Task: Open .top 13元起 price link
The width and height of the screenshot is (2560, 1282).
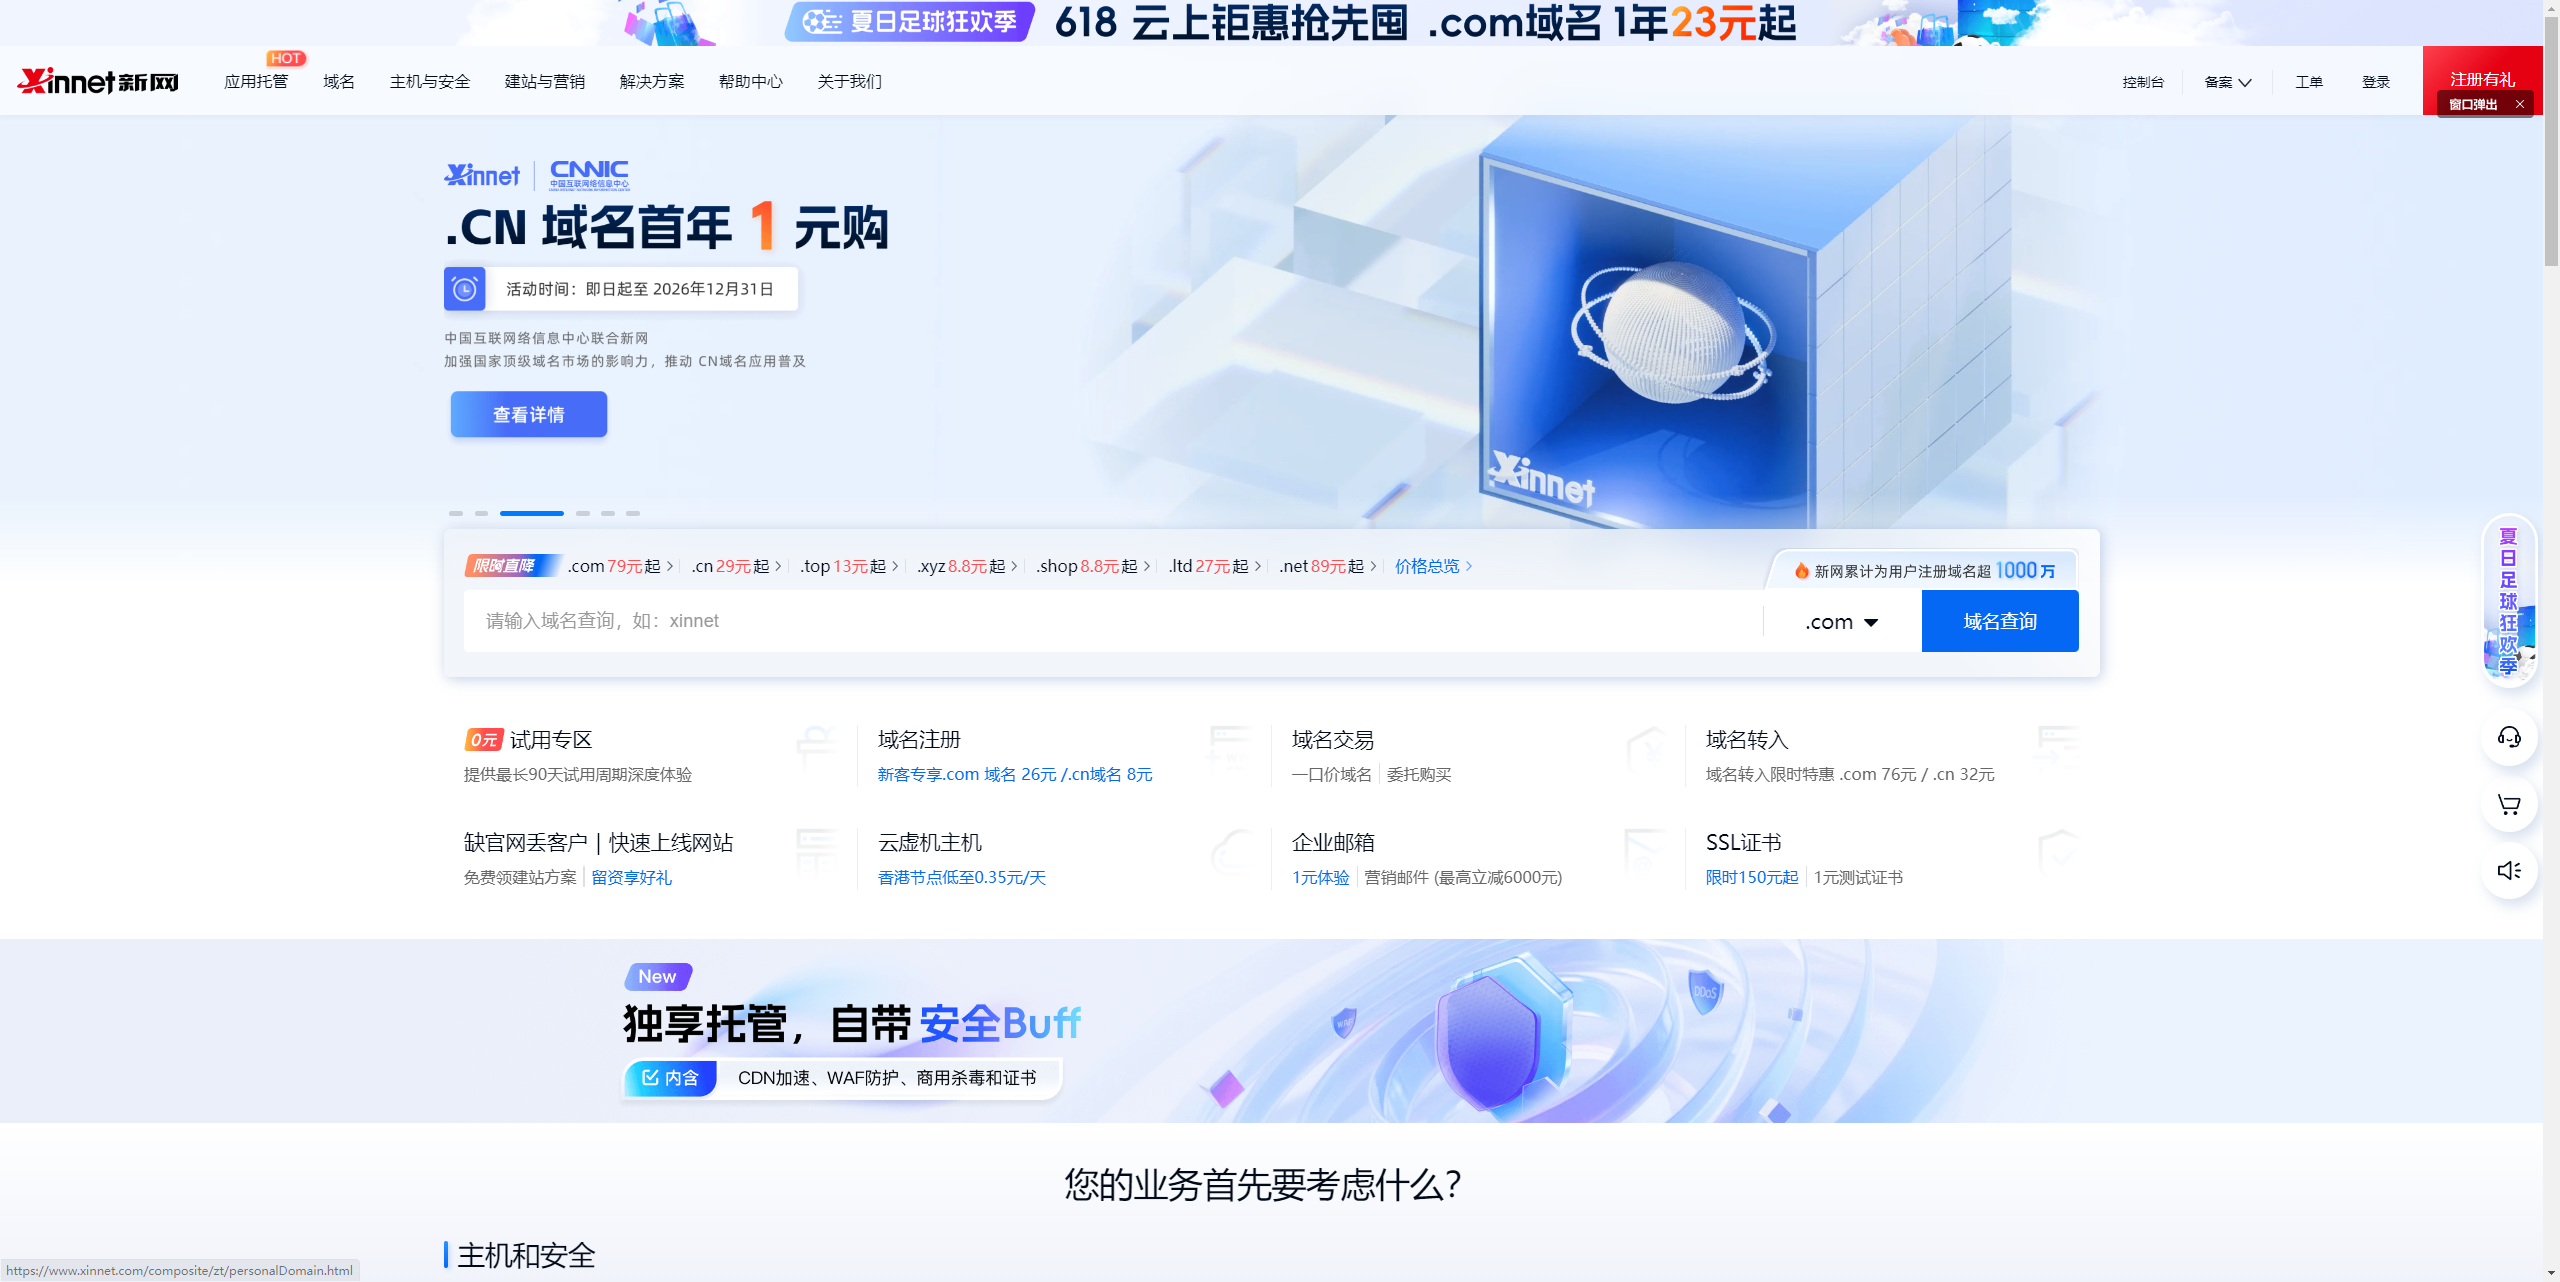Action: tap(849, 566)
